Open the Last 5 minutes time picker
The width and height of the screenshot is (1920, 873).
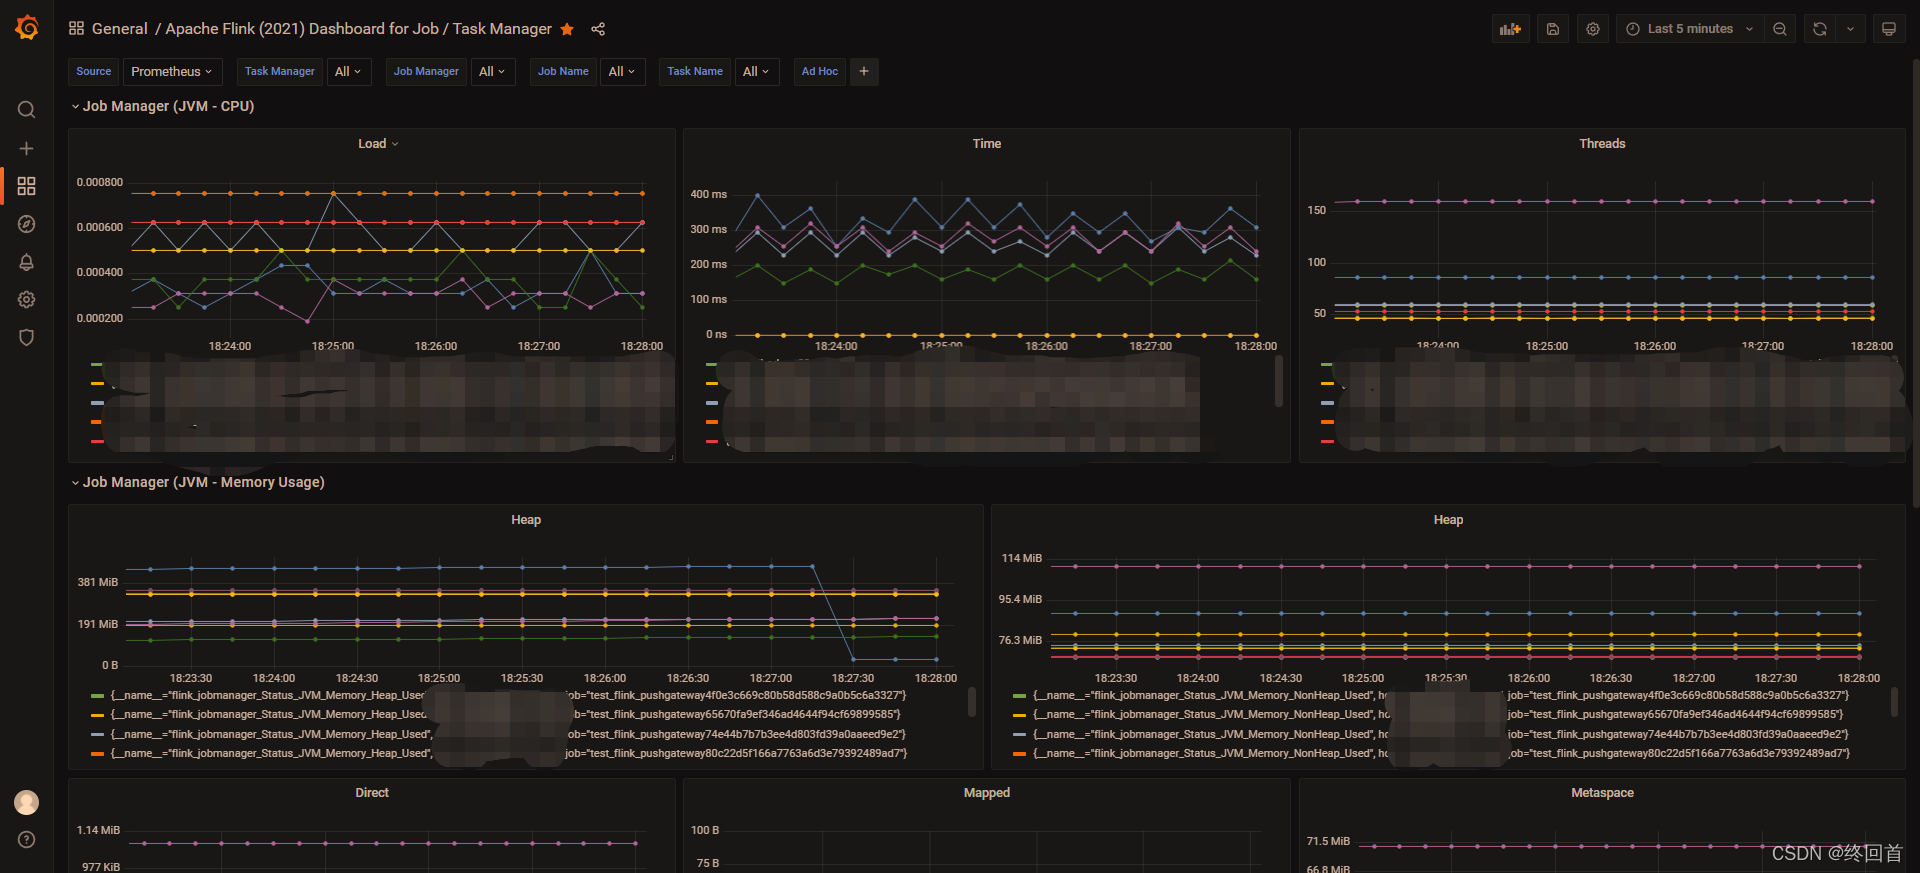[1690, 29]
